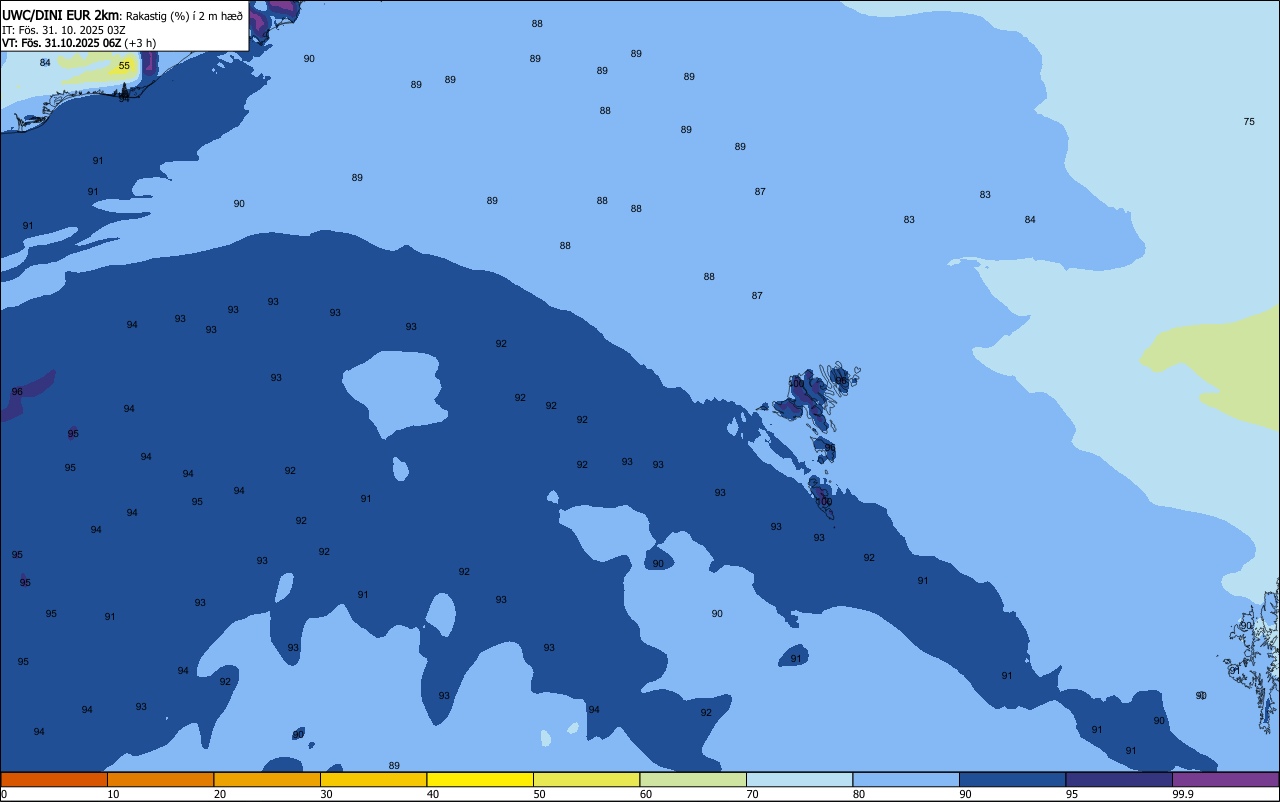Viewport: 1280px width, 802px height.
Task: Click the 10–20 orange legend segment
Action: pyautogui.click(x=160, y=779)
